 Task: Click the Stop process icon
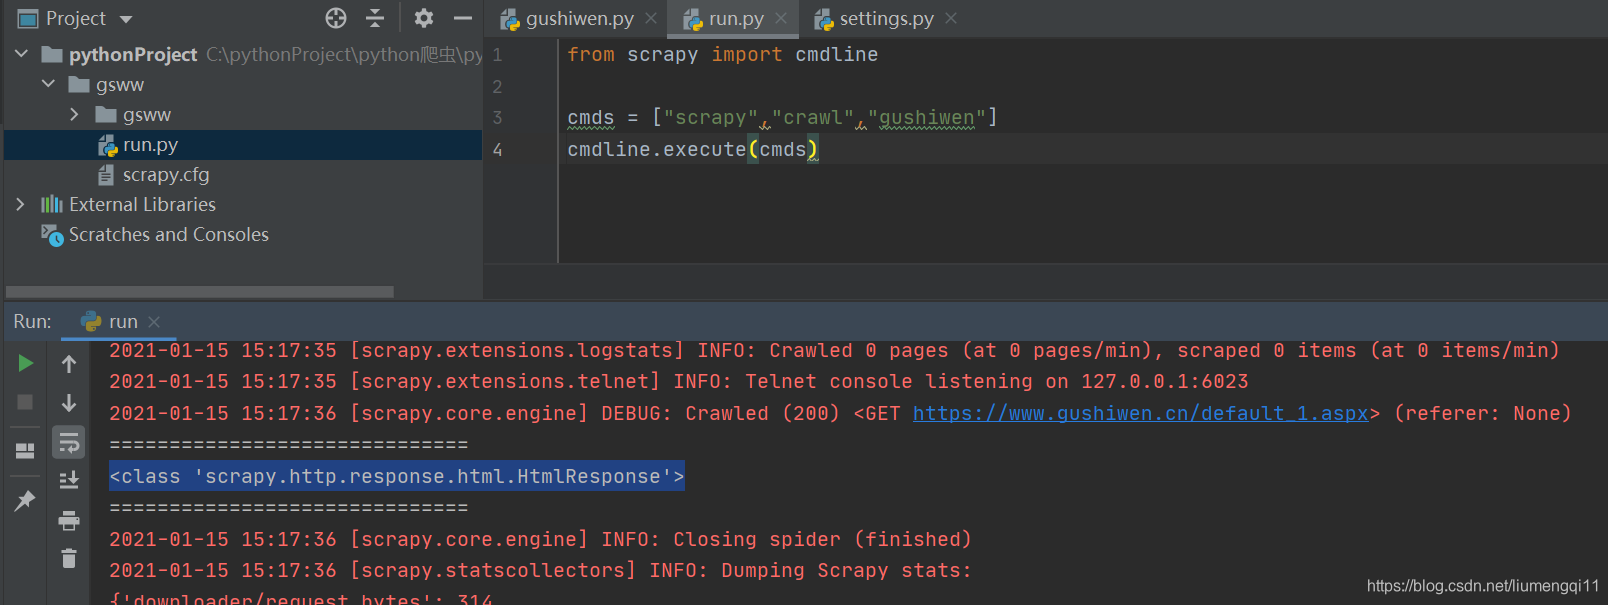(26, 402)
